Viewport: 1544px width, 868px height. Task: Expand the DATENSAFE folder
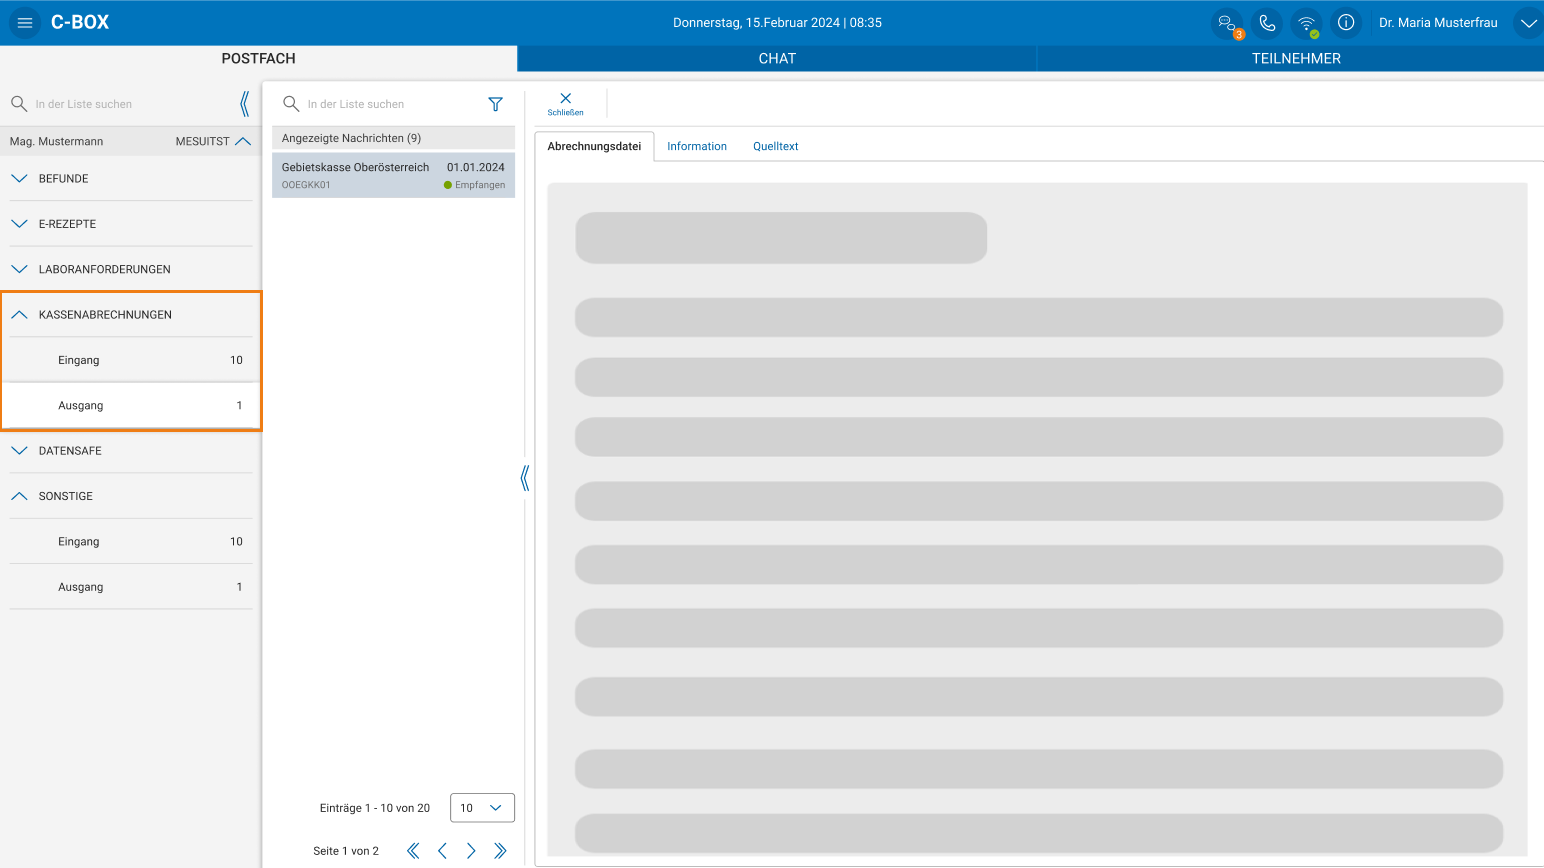coord(131,451)
